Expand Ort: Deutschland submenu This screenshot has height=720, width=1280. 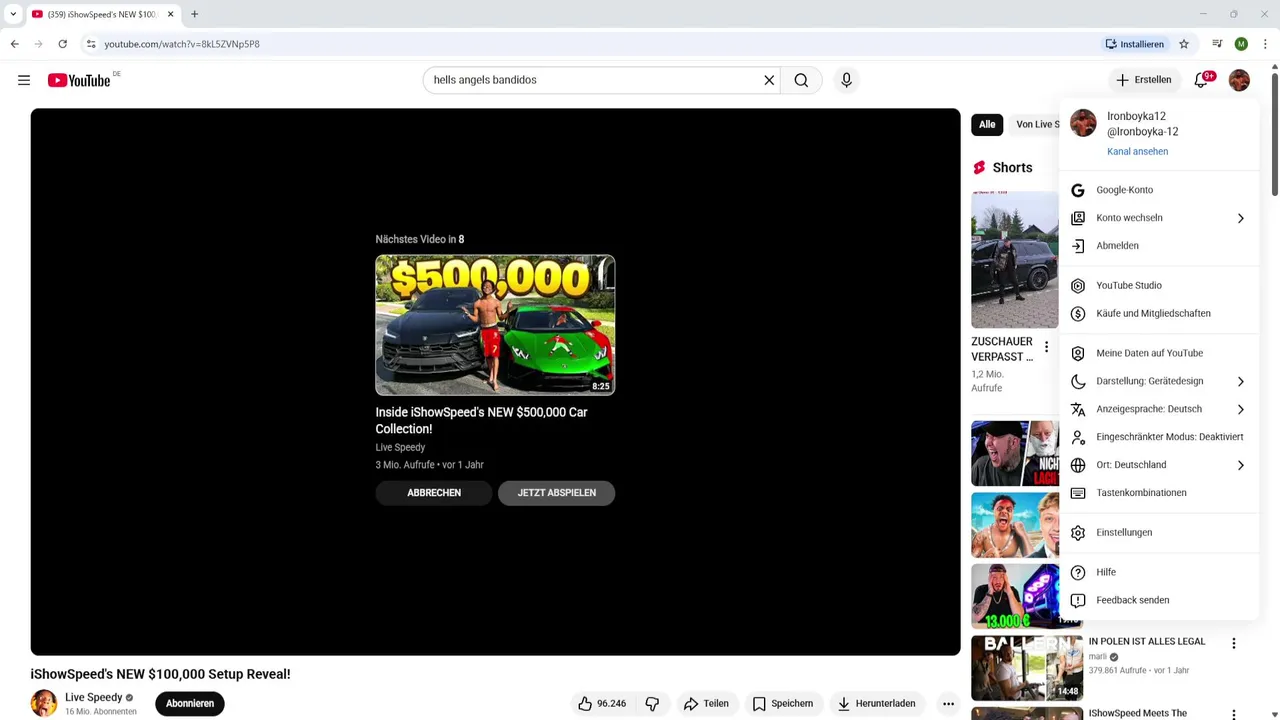pos(1159,465)
